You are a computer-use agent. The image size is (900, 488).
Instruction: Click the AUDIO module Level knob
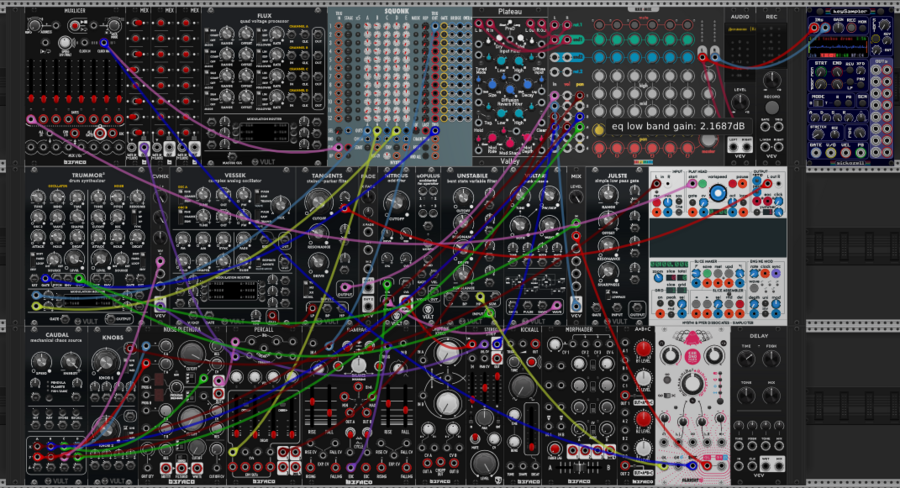click(740, 103)
